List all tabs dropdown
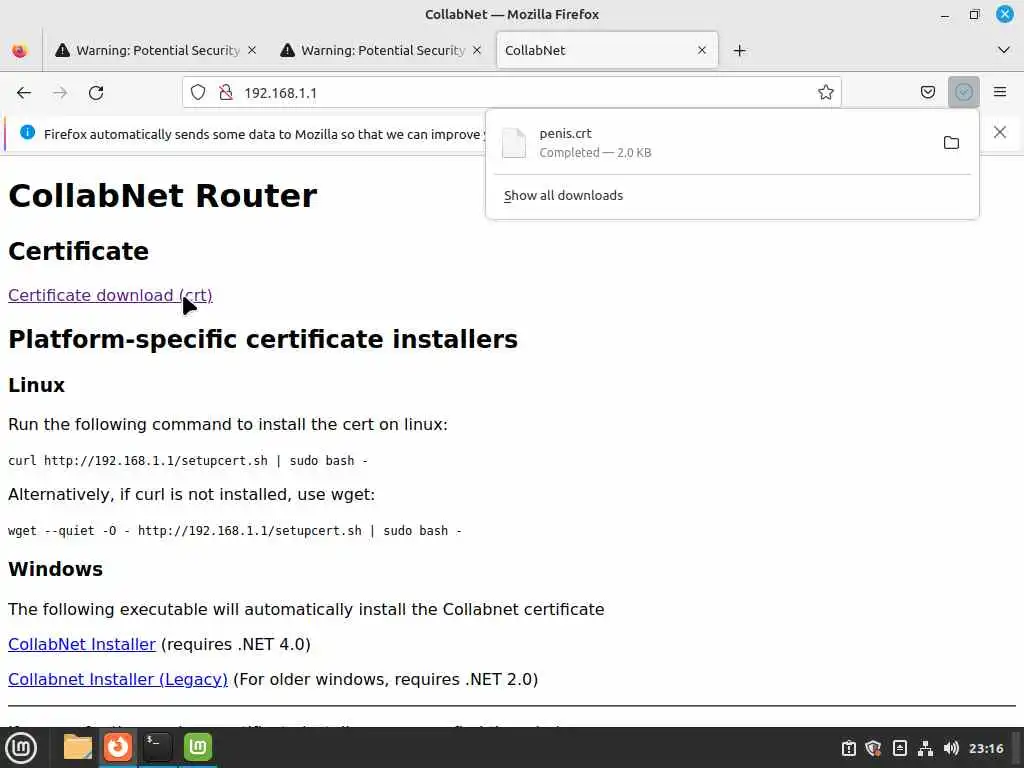1024x768 pixels. pyautogui.click(x=1004, y=50)
